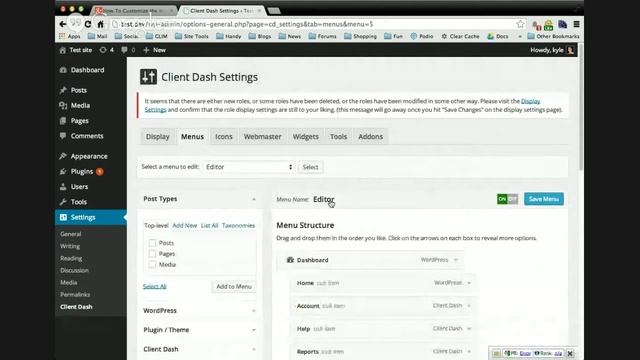Click the plus New icon
This screenshot has height=360, width=640.
click(146, 50)
